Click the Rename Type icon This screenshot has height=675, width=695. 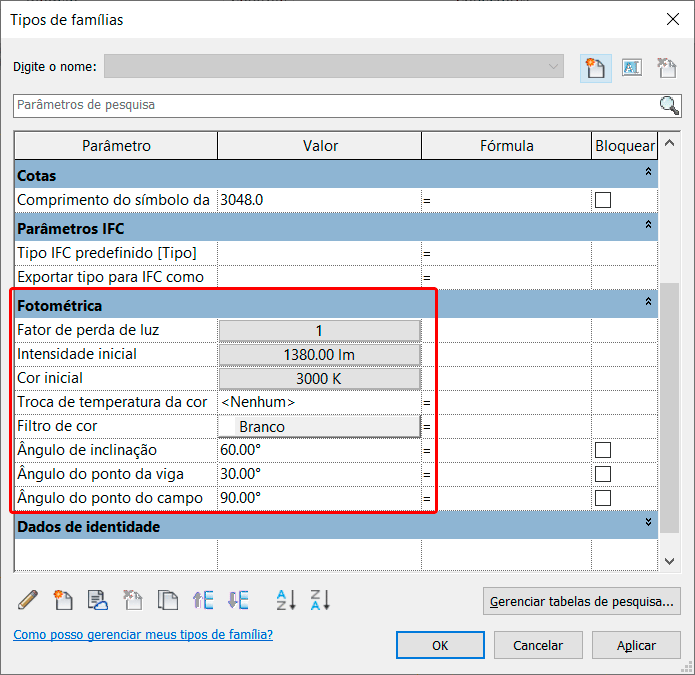click(632, 68)
